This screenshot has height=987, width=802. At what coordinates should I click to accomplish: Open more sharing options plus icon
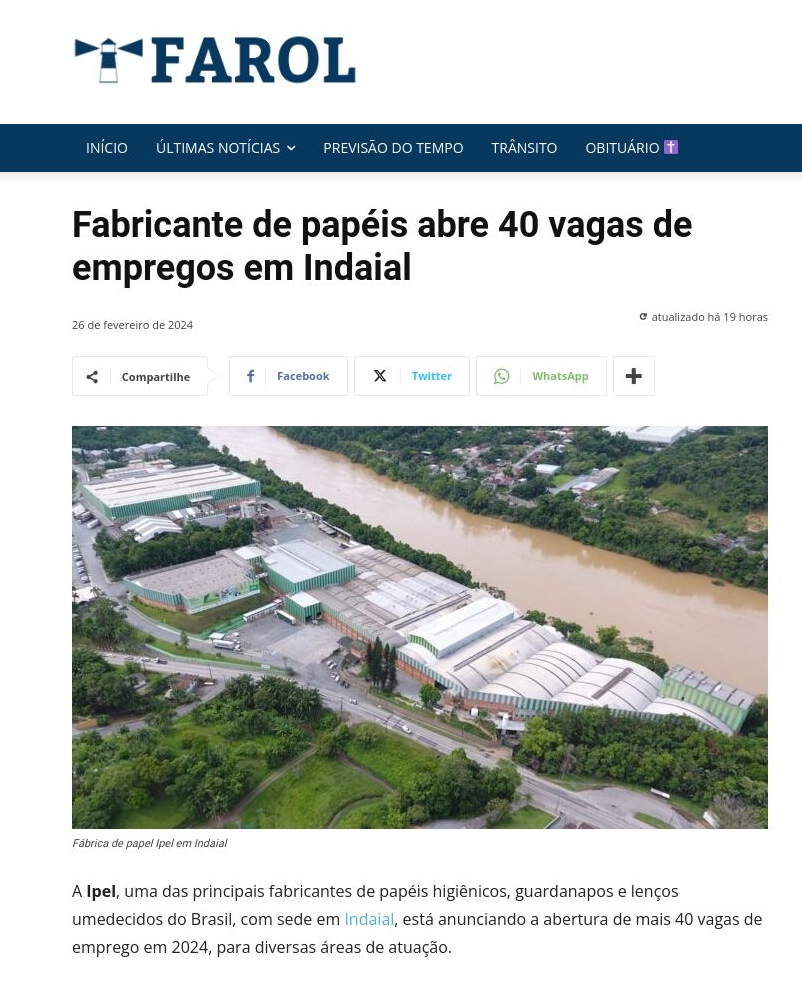point(634,376)
